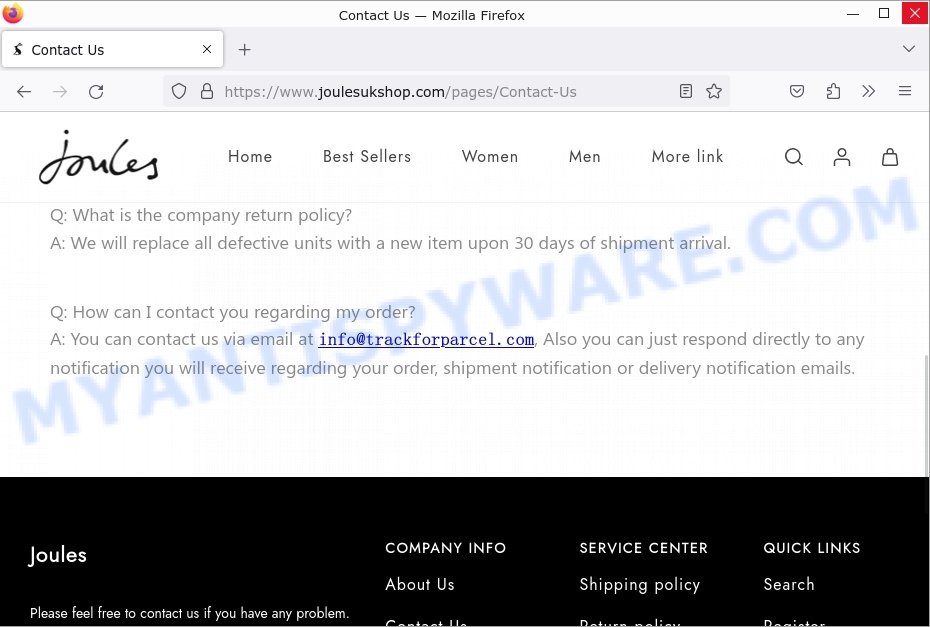The height and width of the screenshot is (627, 930).
Task: Open site search magnifier
Action: click(x=794, y=157)
